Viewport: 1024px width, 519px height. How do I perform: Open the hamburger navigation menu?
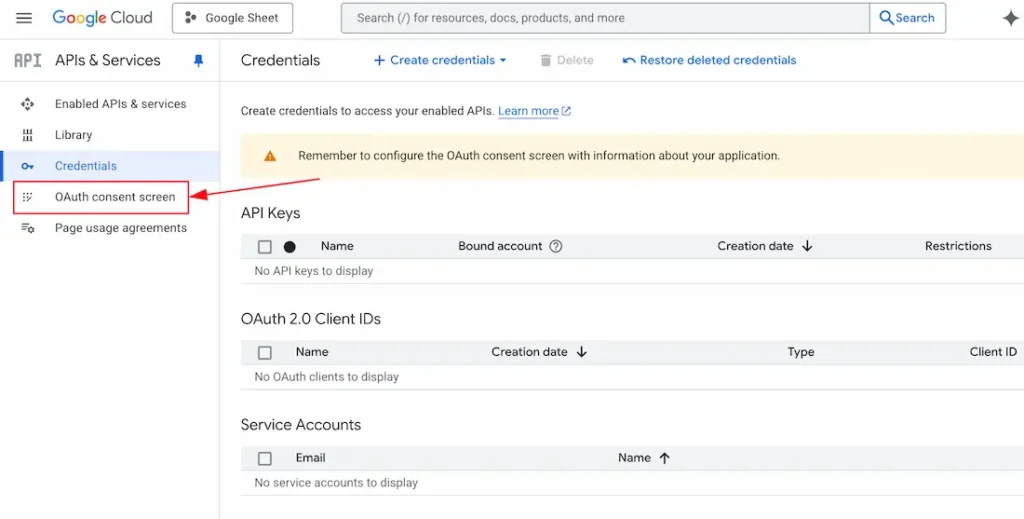(24, 18)
